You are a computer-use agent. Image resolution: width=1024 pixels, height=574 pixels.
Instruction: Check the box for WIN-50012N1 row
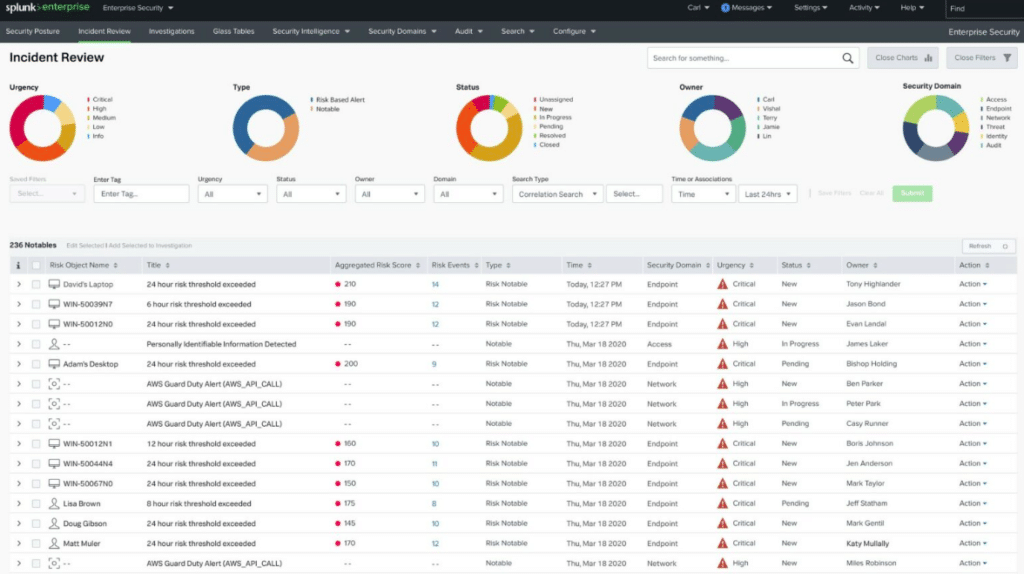[36, 444]
